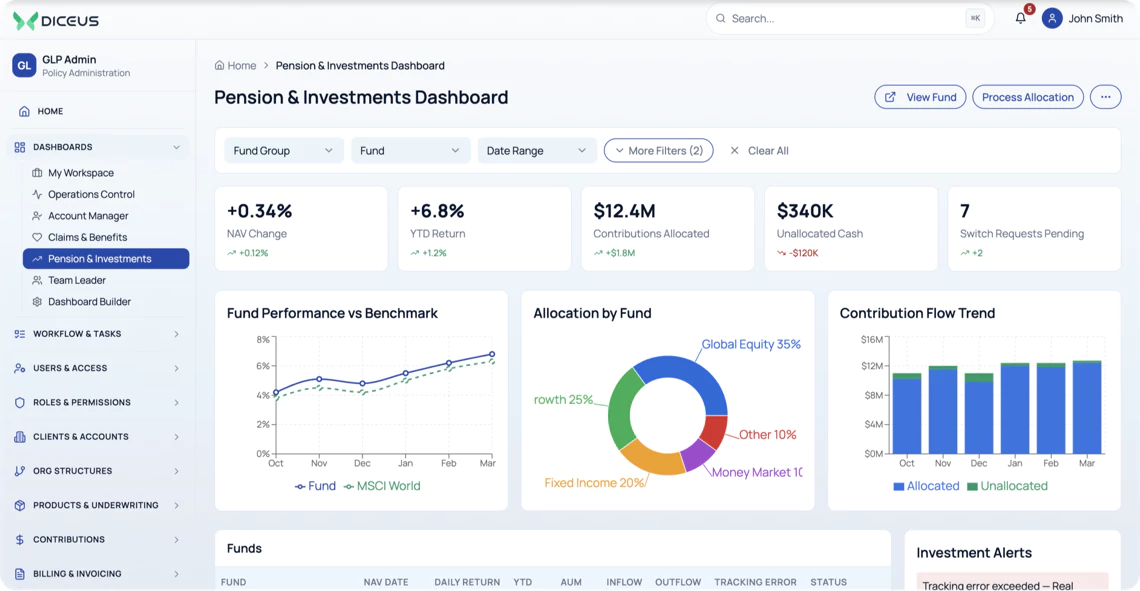Click the My Workspace briefcase icon

pyautogui.click(x=37, y=173)
